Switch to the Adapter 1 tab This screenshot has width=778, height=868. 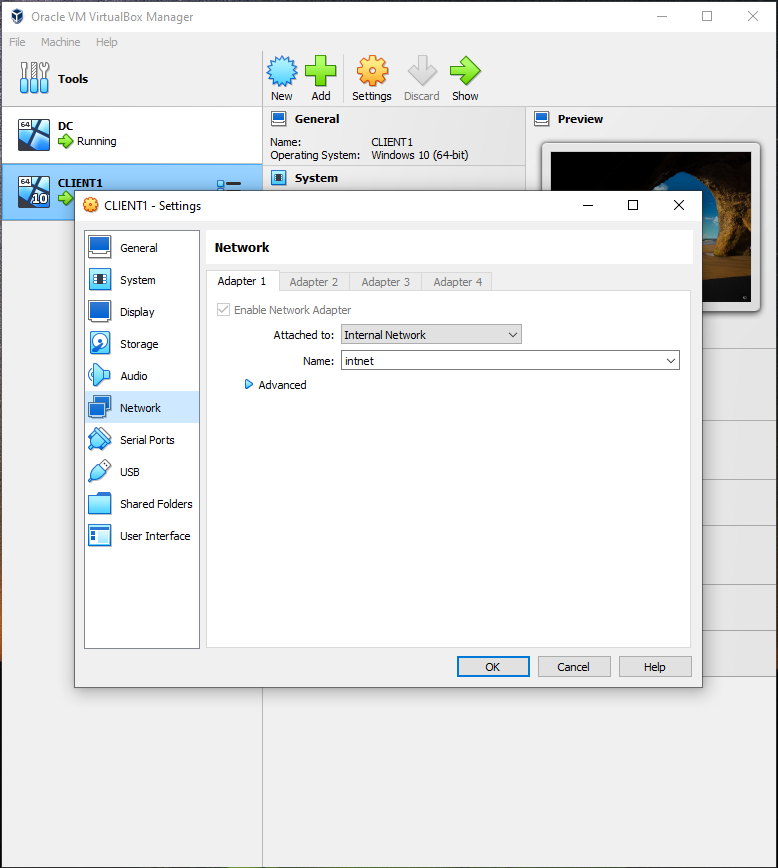click(x=242, y=281)
